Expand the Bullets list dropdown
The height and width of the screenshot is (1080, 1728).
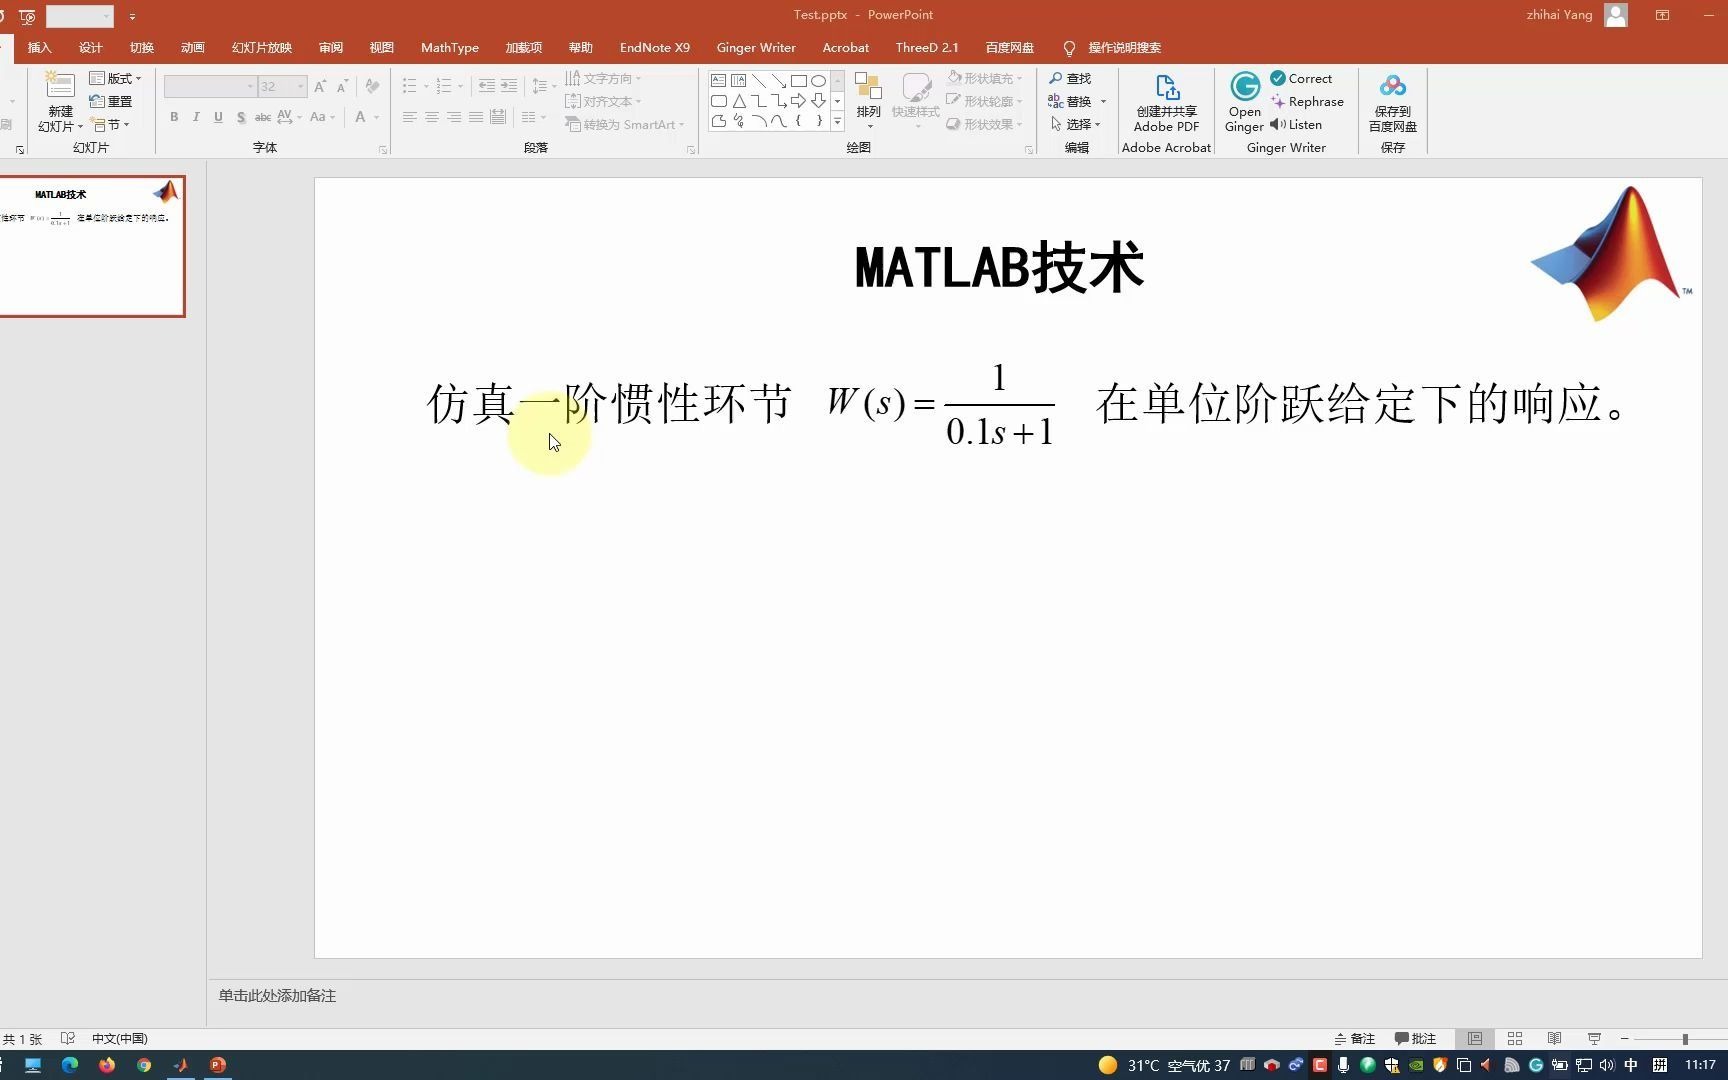coord(426,86)
